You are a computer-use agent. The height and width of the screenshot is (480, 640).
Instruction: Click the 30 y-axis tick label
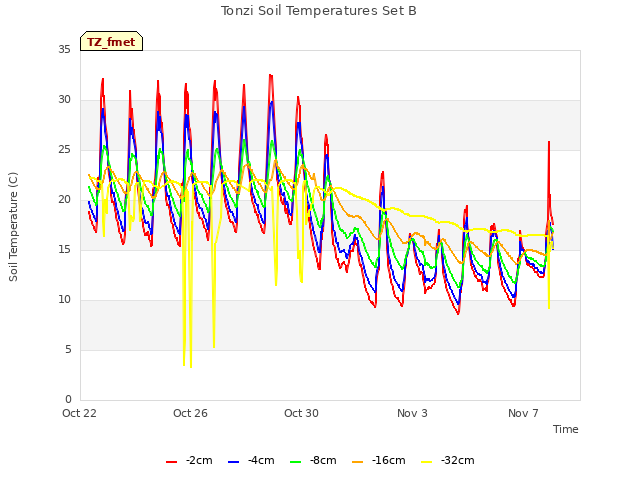(64, 100)
